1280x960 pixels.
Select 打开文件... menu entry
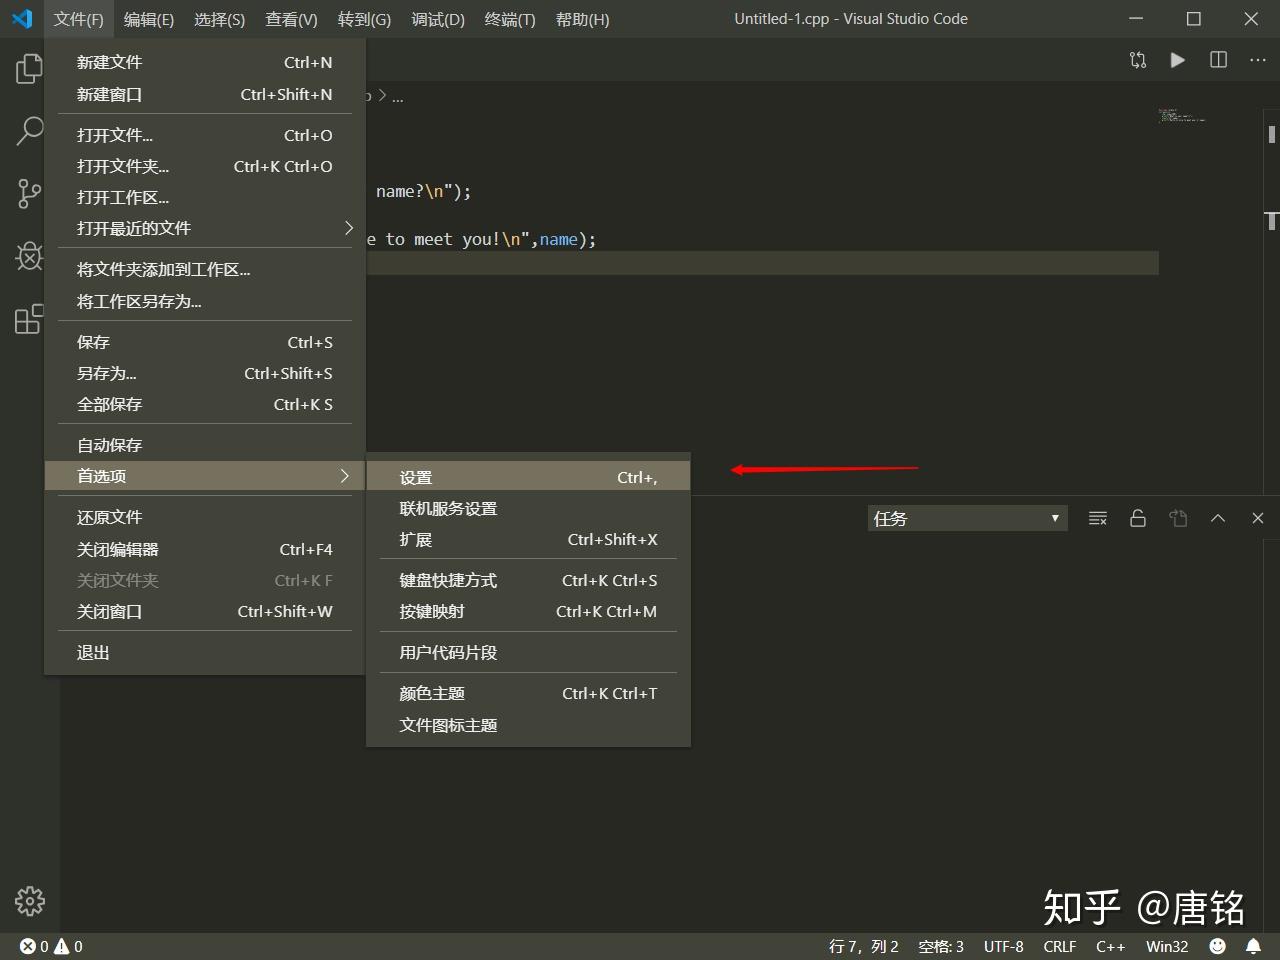coord(205,135)
